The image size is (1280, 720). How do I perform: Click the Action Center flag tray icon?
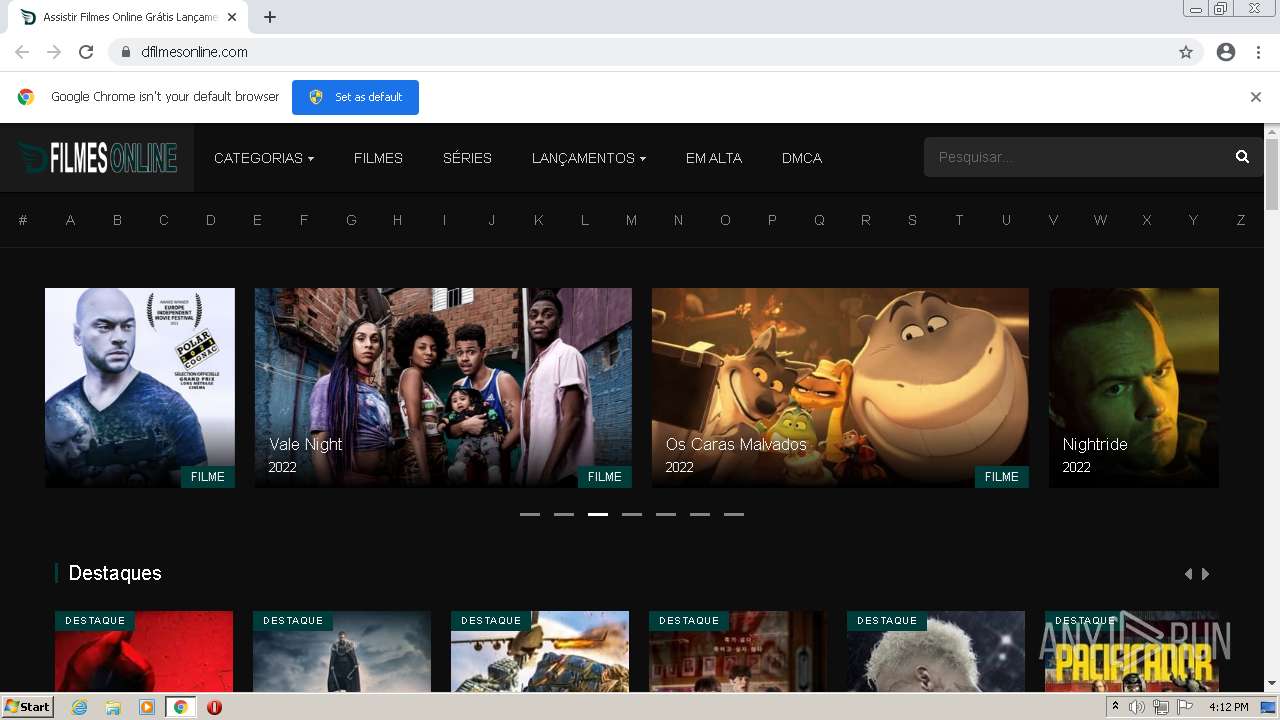[x=1185, y=707]
